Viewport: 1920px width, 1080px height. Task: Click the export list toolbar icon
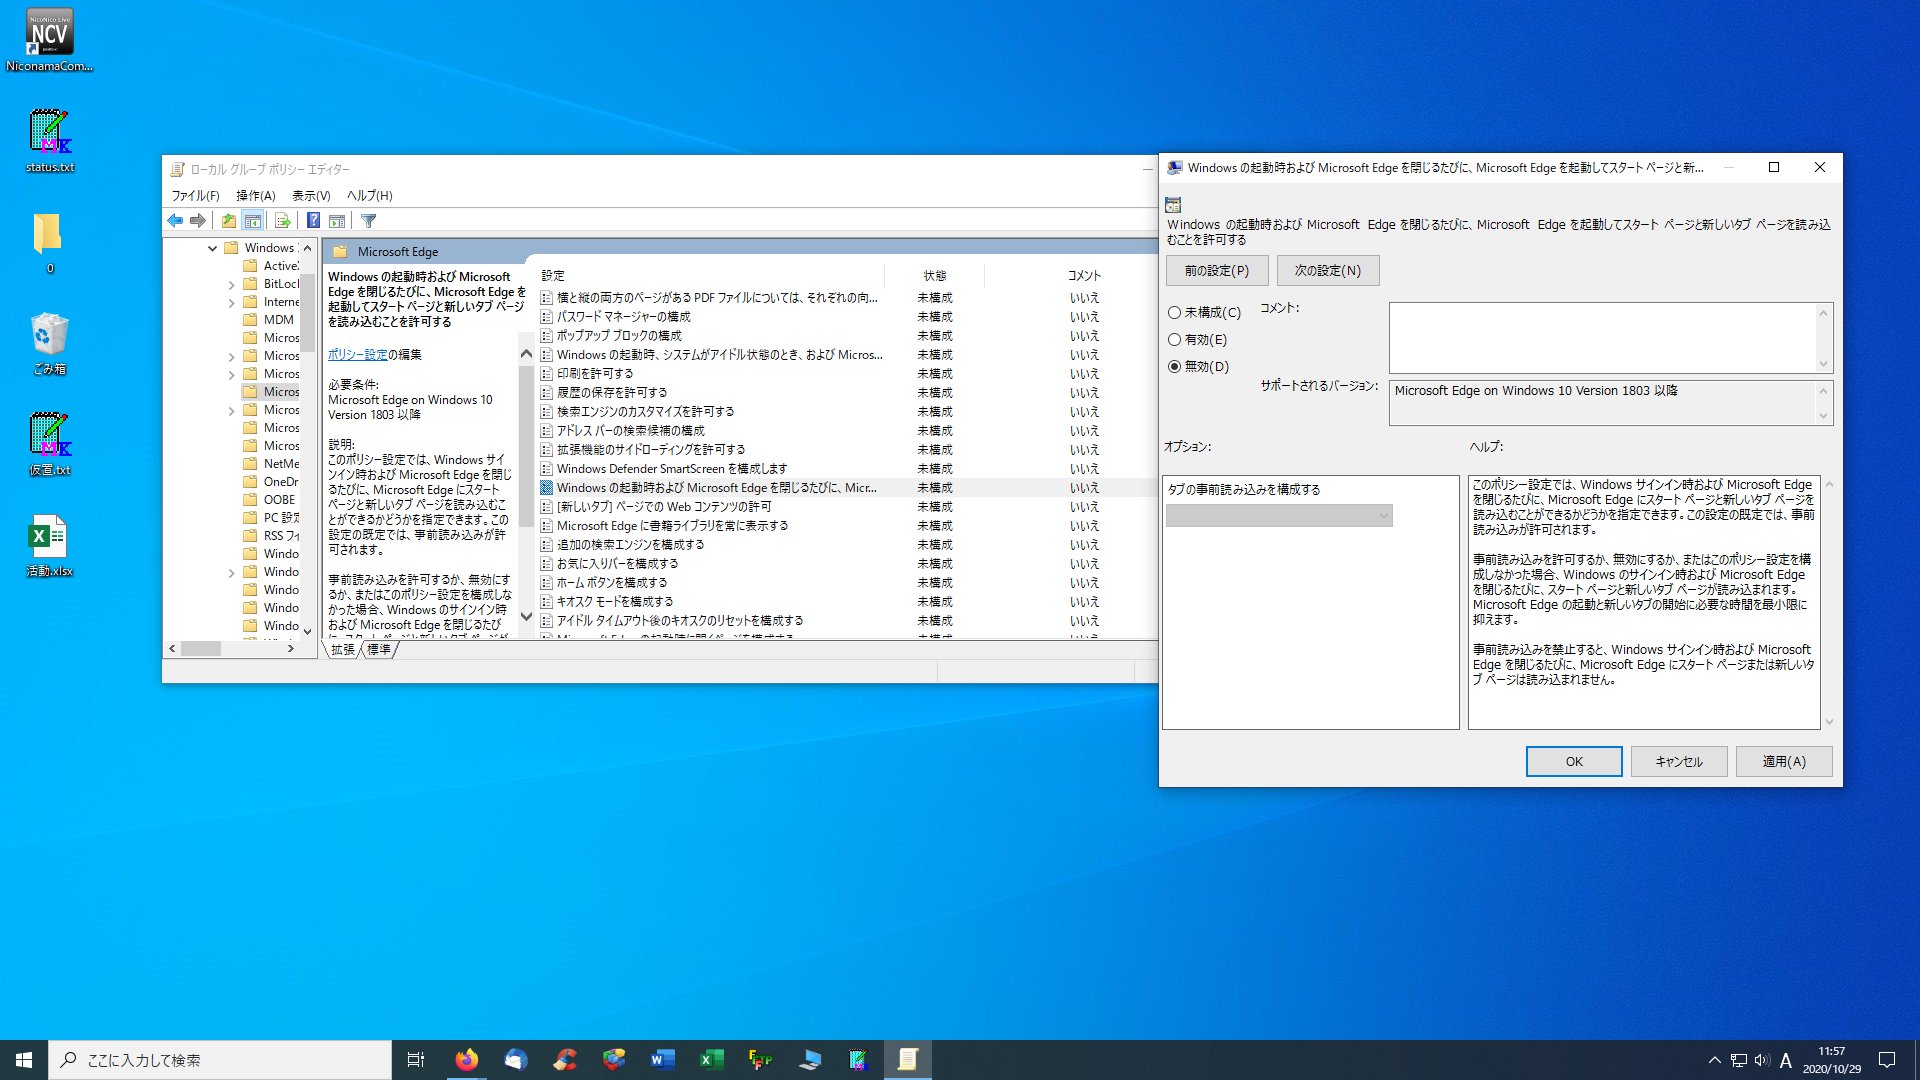tap(282, 221)
